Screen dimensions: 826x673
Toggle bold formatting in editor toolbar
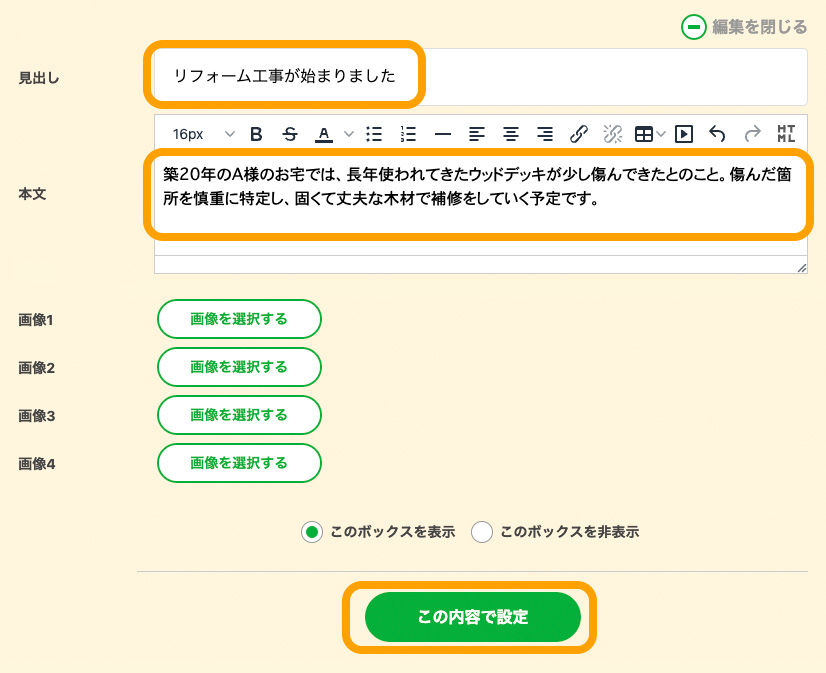click(x=256, y=134)
